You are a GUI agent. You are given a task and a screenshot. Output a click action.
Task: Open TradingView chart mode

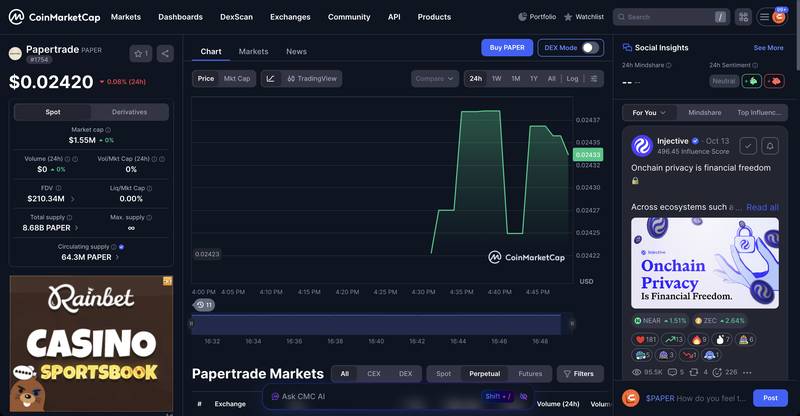(x=312, y=79)
